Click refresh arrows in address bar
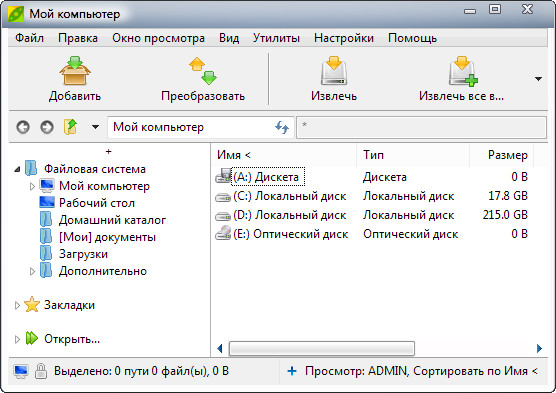Screen dimensions: 556x393 [282, 127]
